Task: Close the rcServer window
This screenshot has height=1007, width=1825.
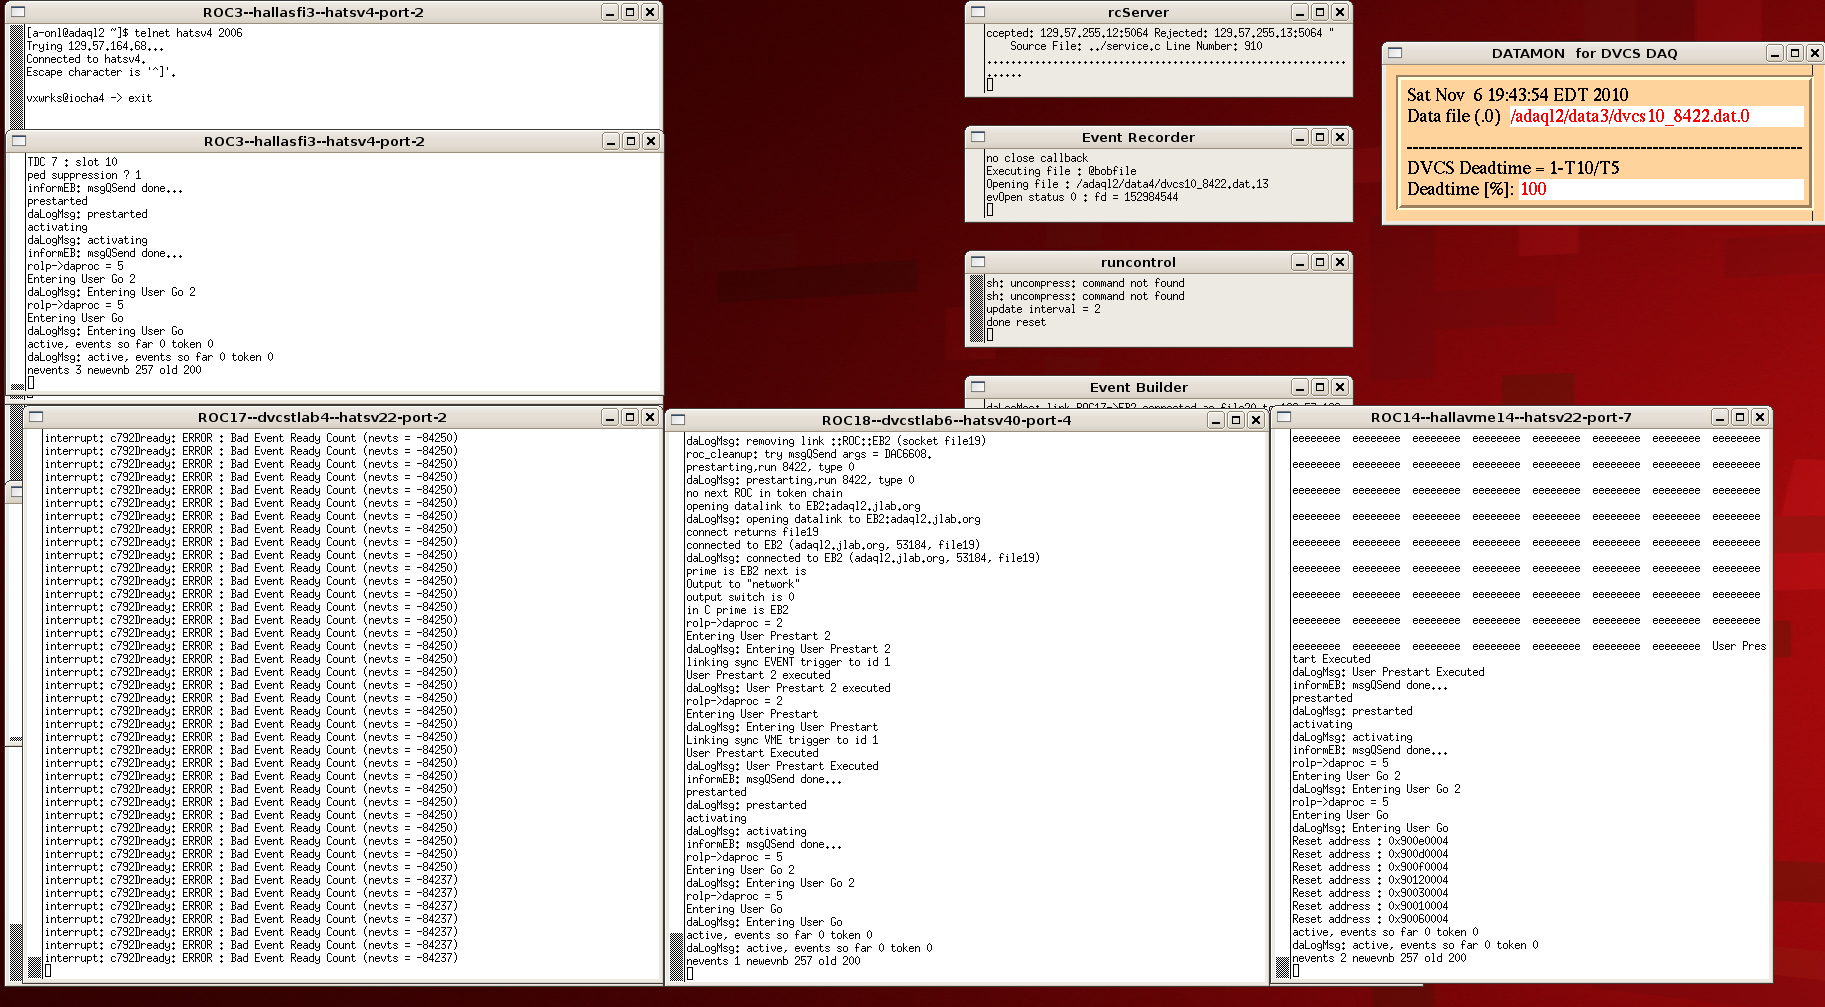Action: 1340,12
